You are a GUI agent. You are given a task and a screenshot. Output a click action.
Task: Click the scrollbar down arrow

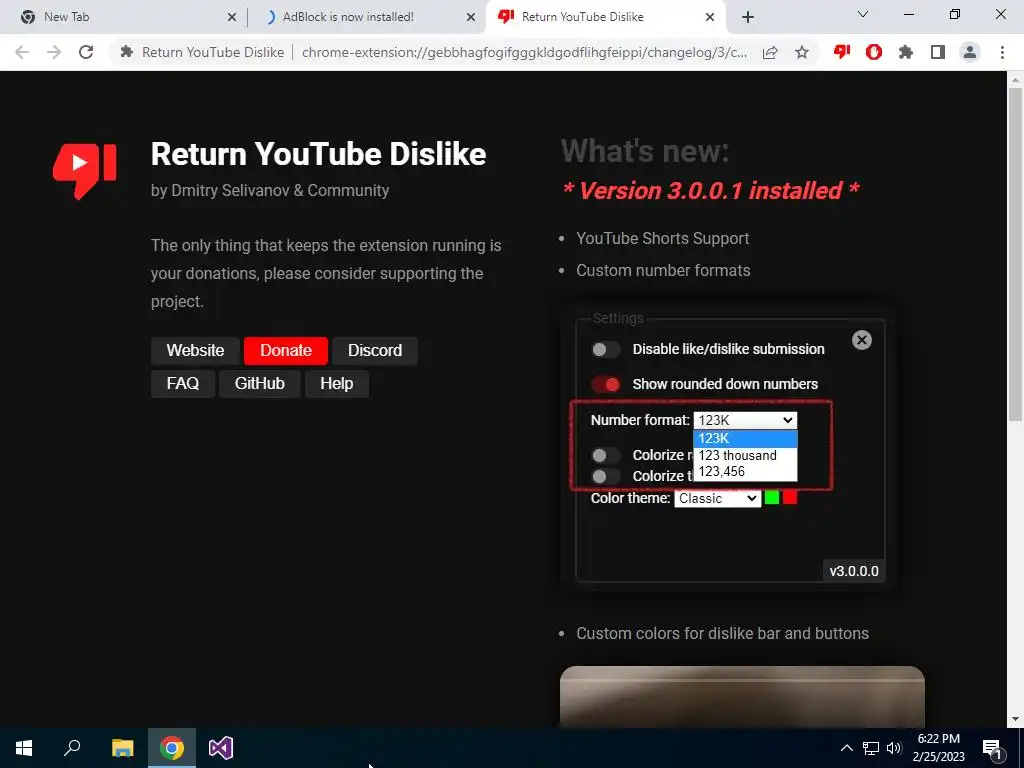tap(1014, 720)
